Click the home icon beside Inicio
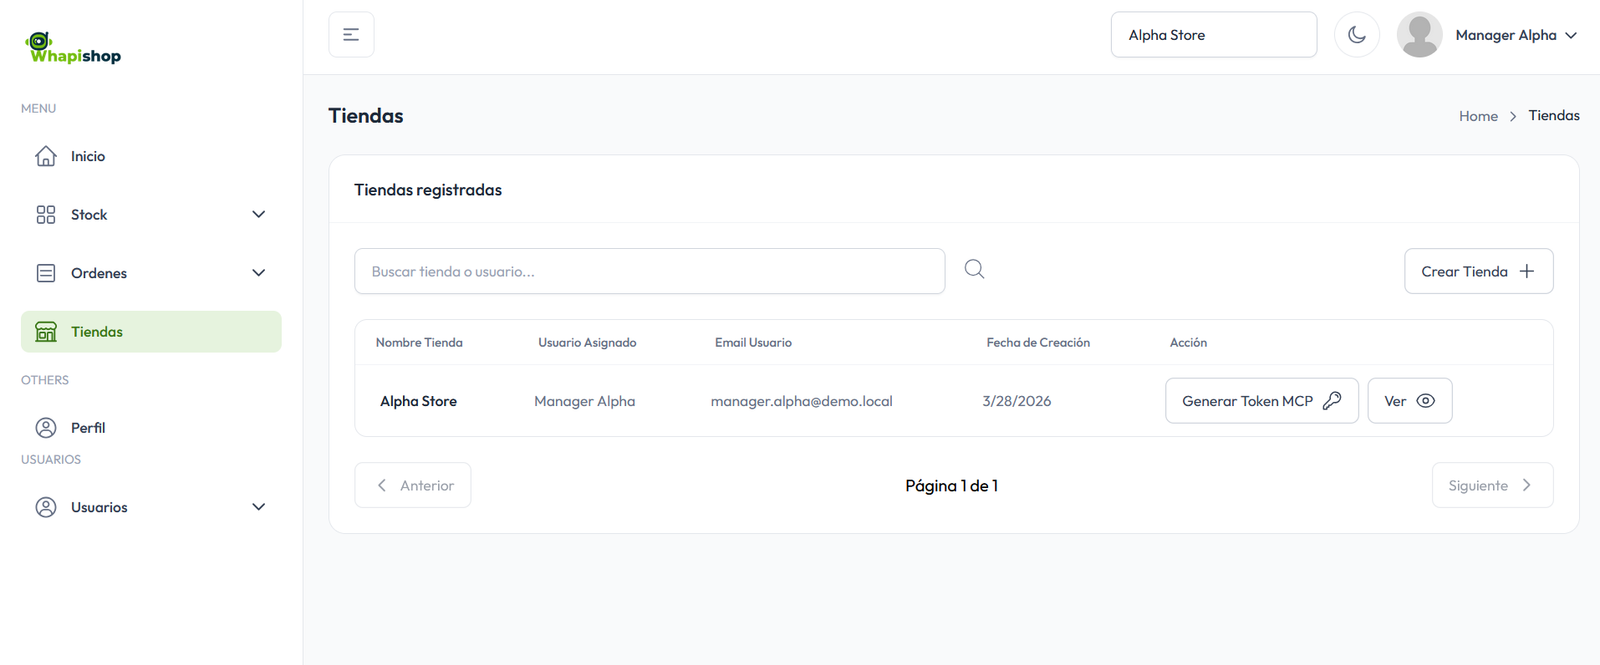 pyautogui.click(x=46, y=156)
